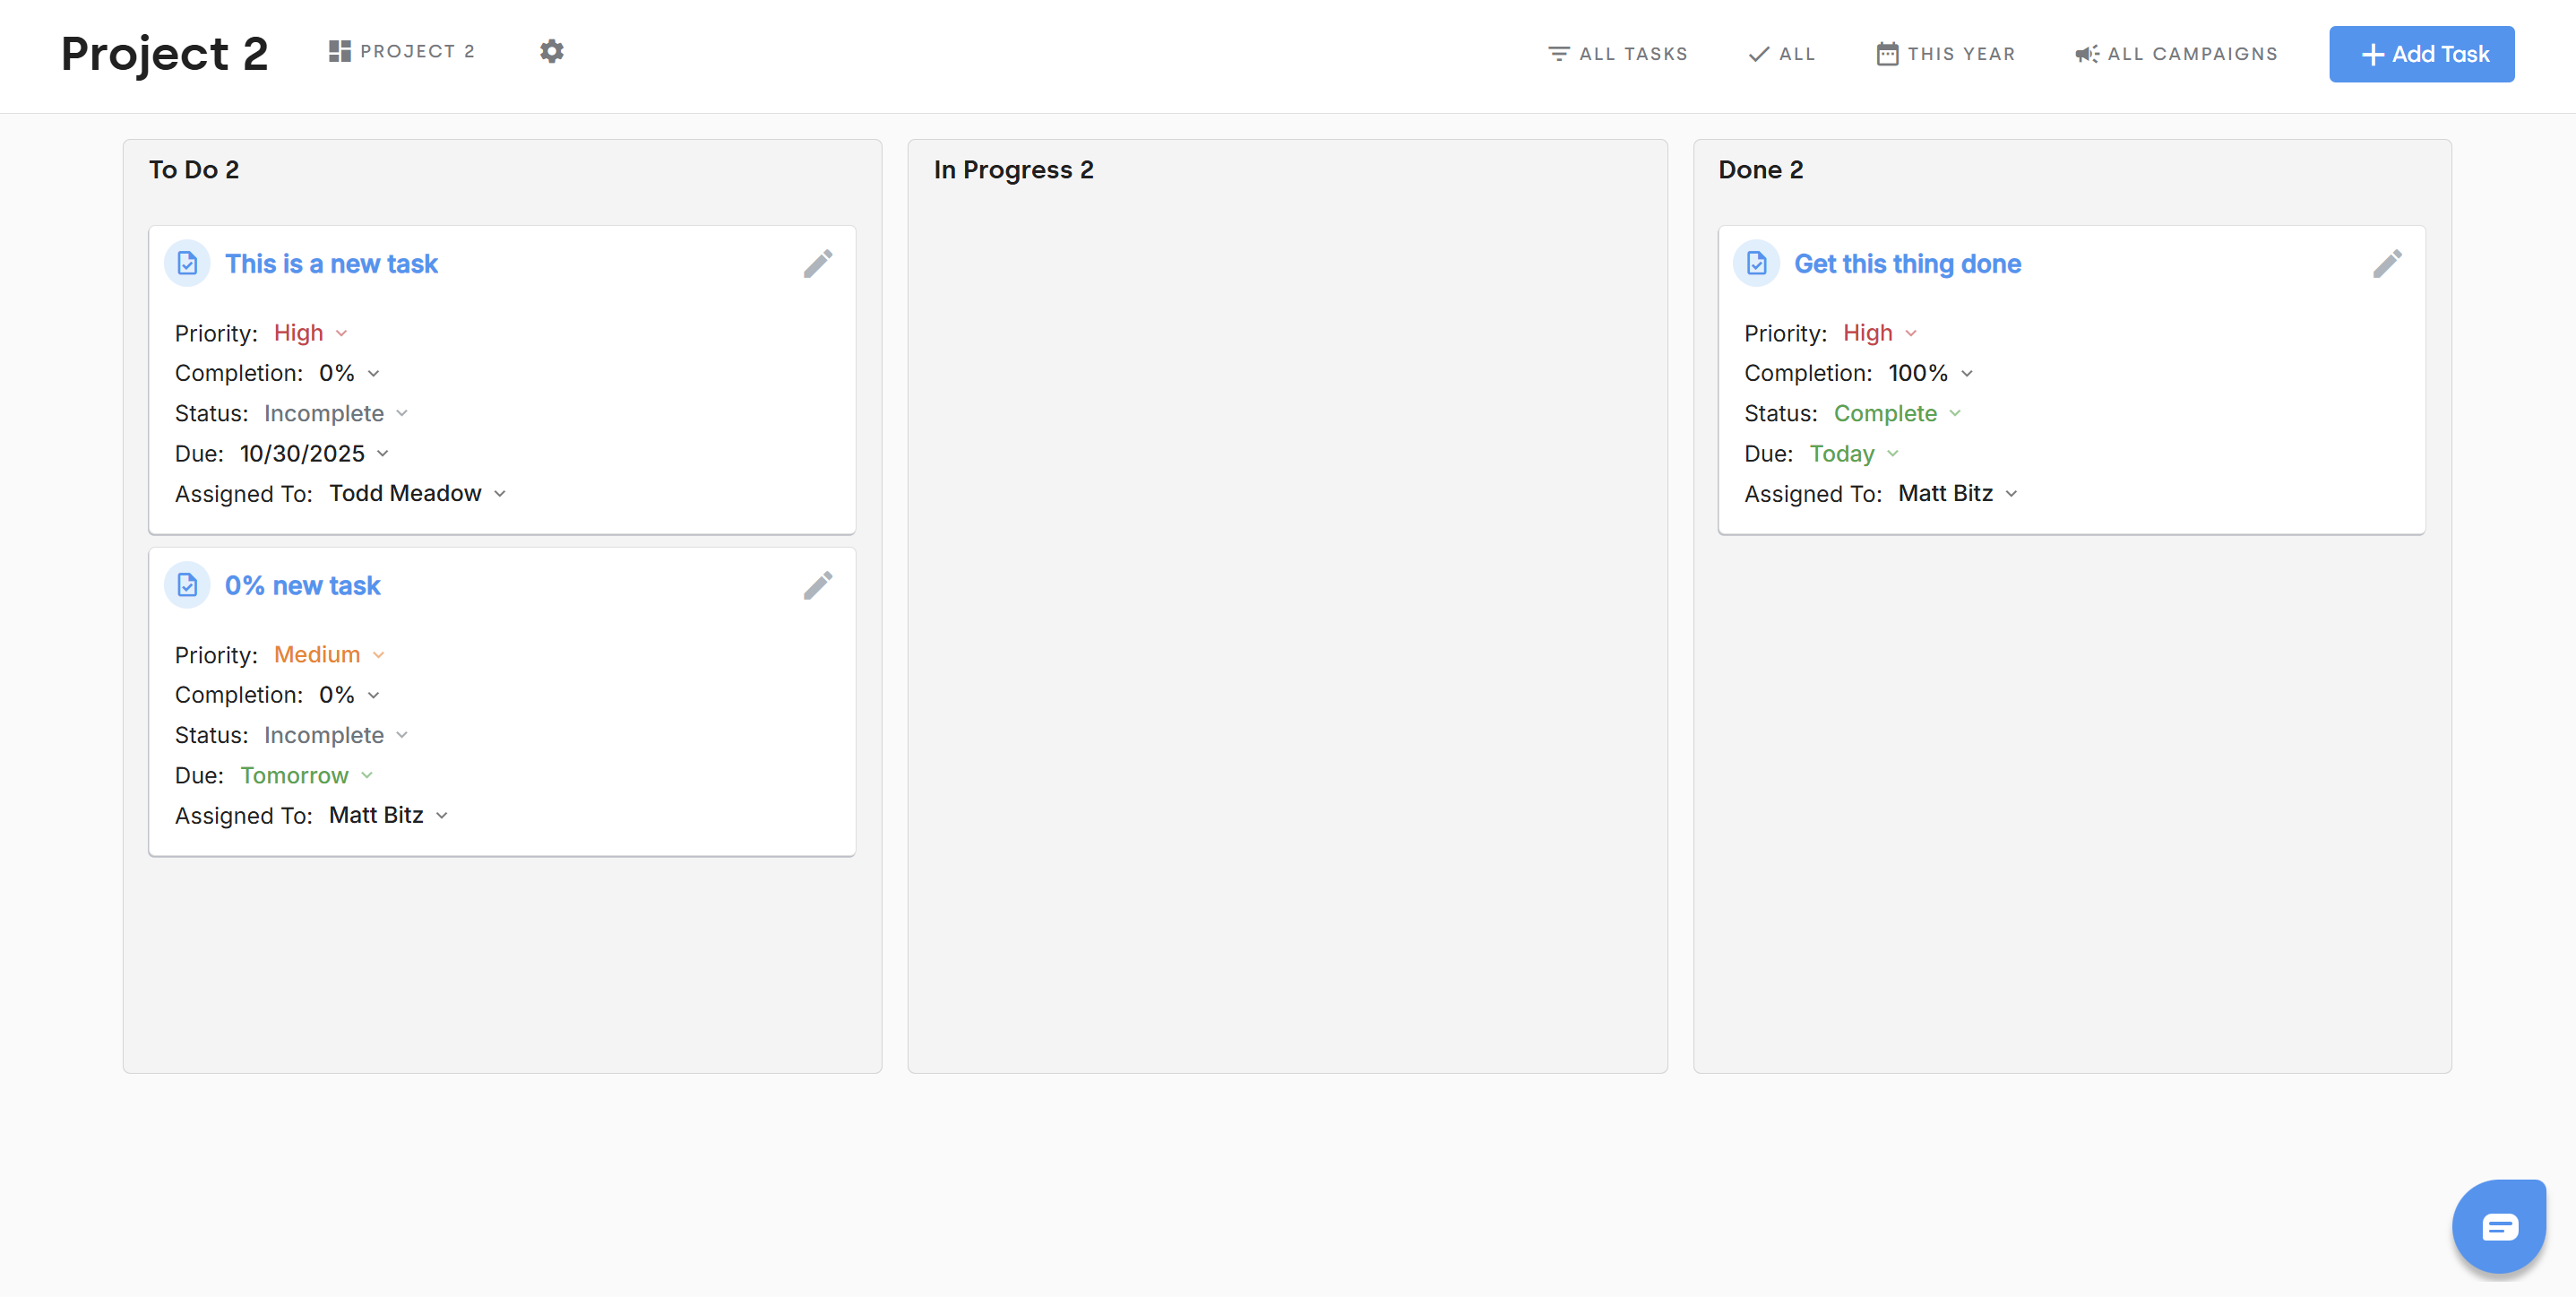Open This Year date range filter
Image resolution: width=2576 pixels, height=1297 pixels.
coord(1945,54)
